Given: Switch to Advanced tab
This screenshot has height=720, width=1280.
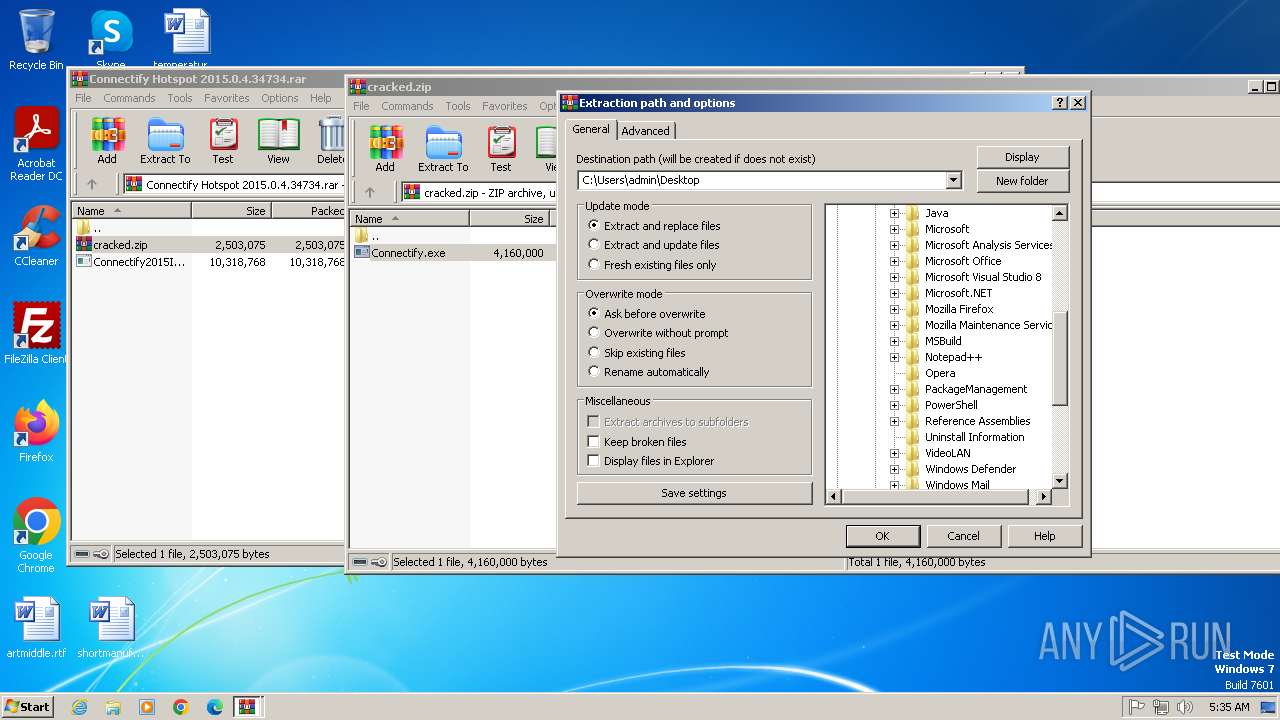Looking at the screenshot, I should pyautogui.click(x=645, y=131).
